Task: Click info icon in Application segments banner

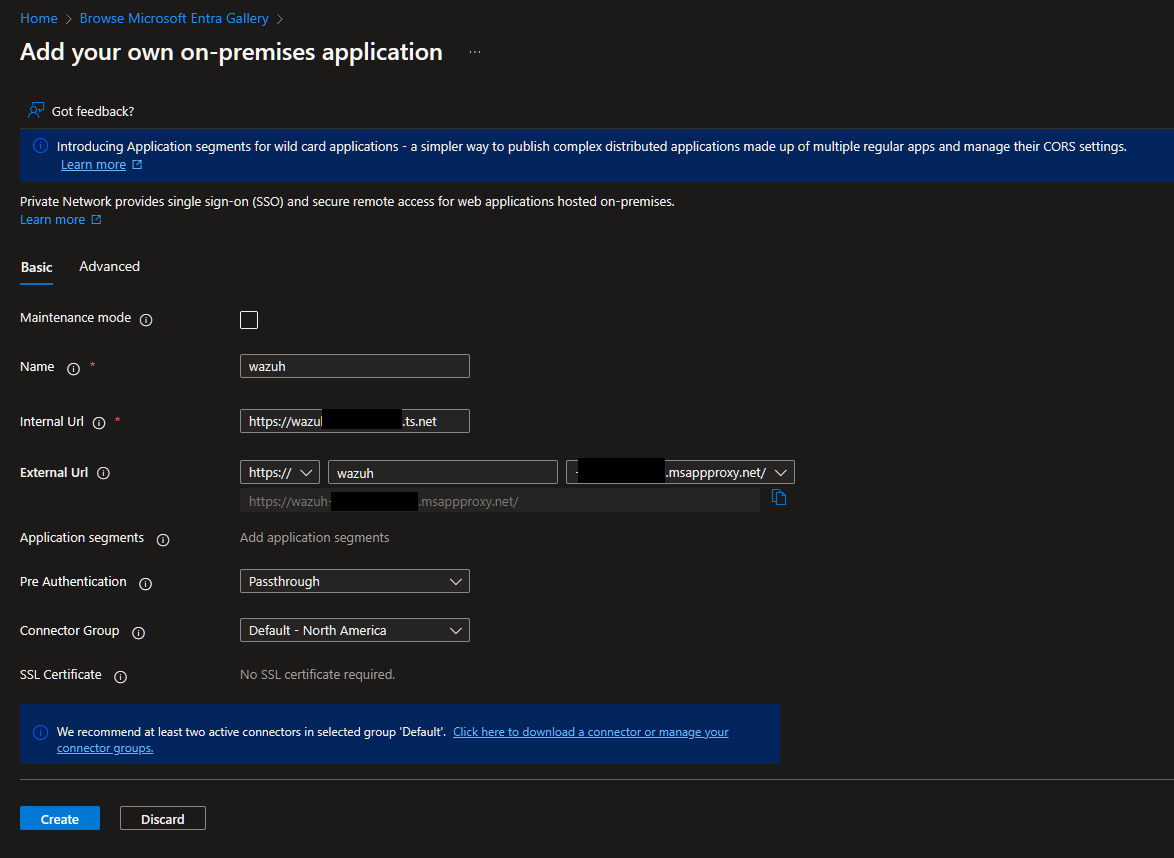Action: [x=40, y=146]
